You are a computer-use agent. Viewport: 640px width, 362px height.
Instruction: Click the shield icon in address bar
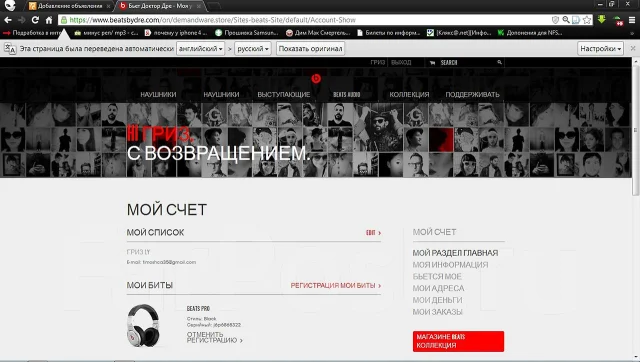point(555,20)
